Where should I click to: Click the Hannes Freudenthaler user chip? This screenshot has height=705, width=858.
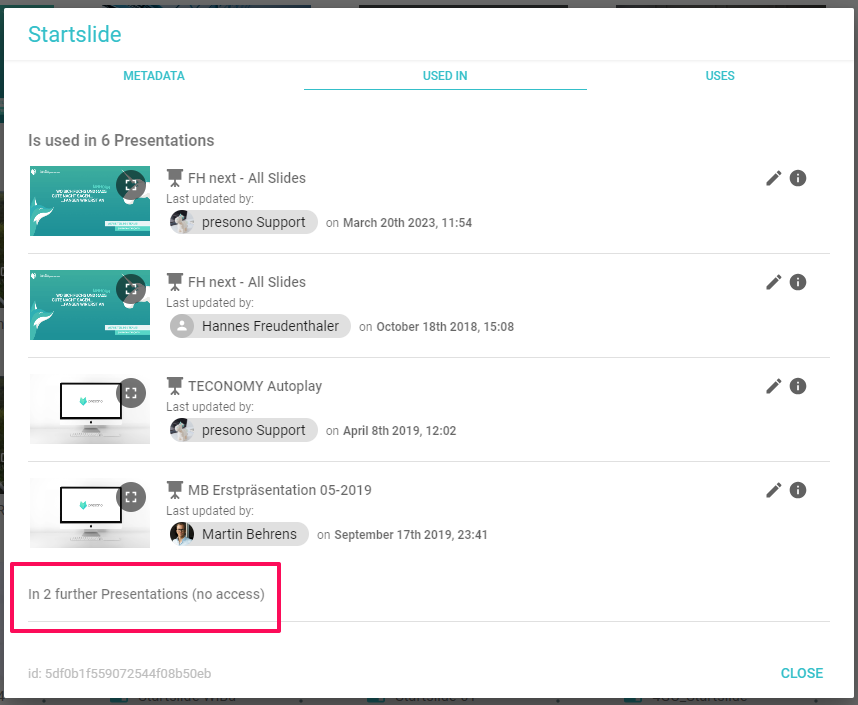(x=260, y=326)
